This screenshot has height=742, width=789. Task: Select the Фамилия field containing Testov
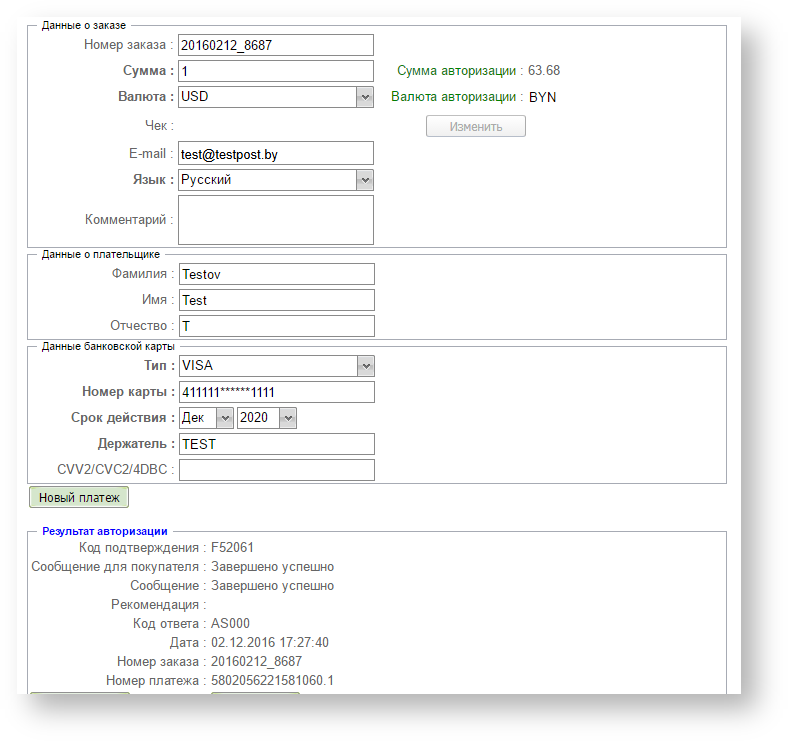click(275, 274)
